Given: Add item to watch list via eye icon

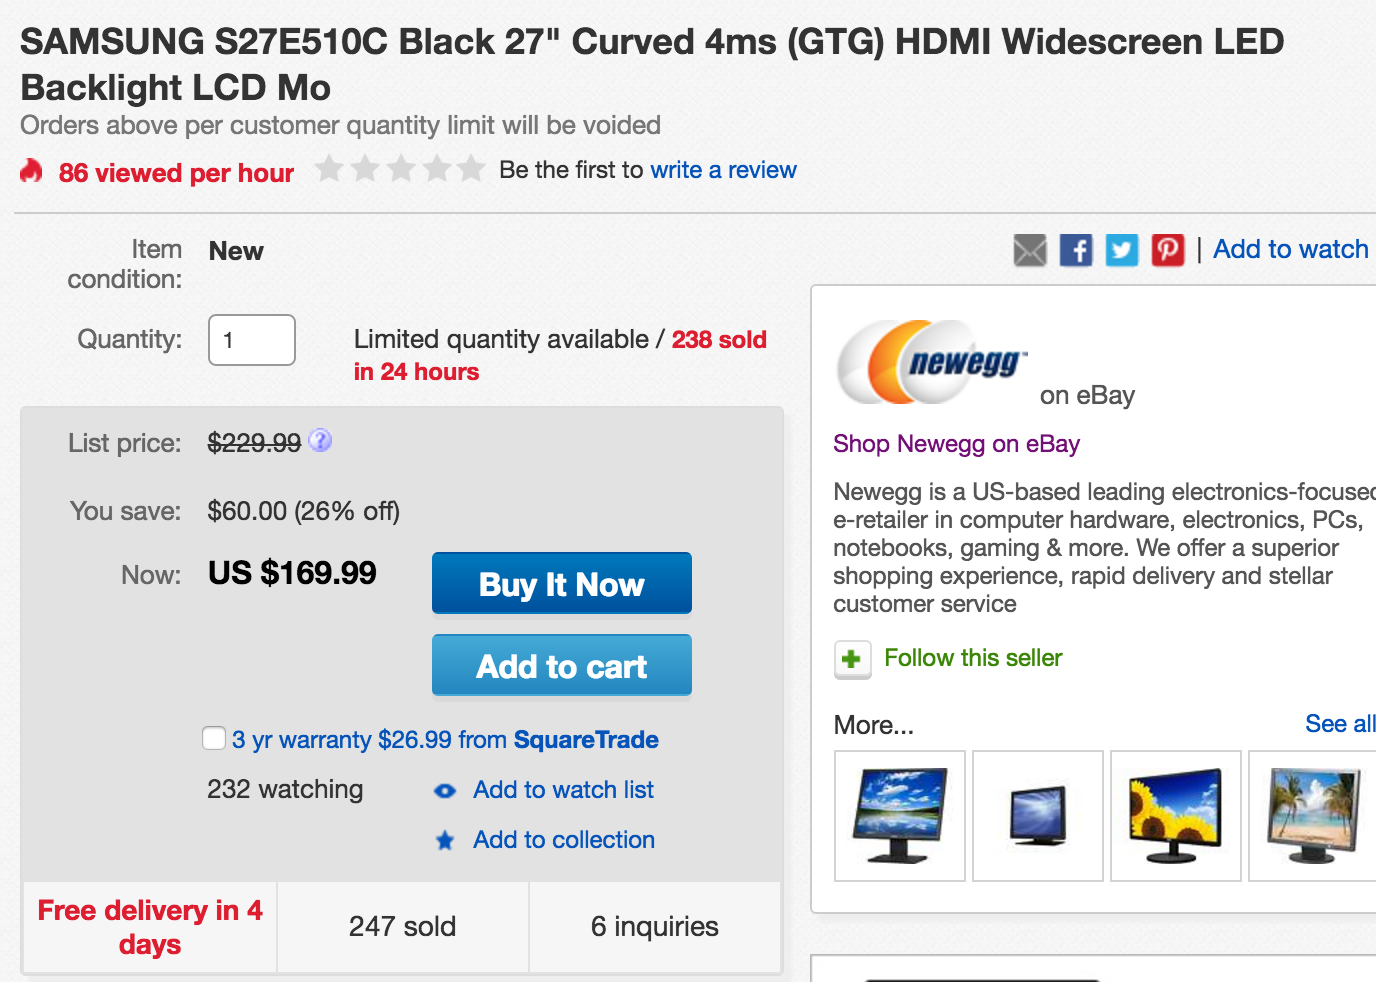Looking at the screenshot, I should [x=444, y=790].
